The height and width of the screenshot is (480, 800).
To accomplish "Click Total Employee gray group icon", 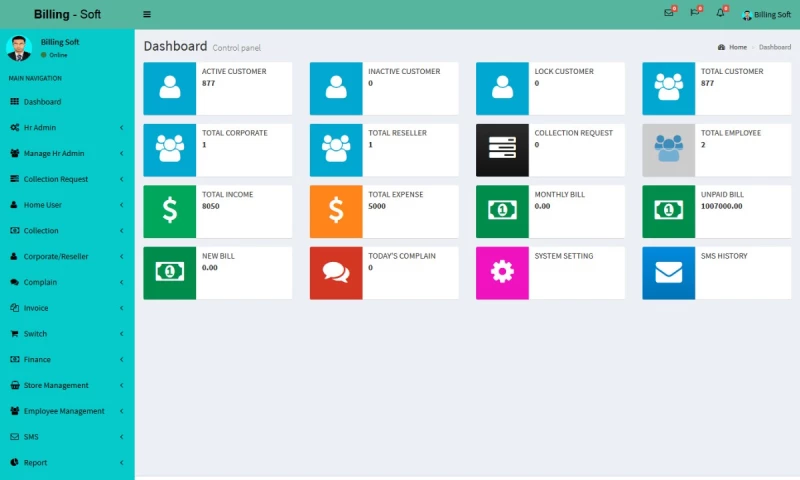I will pyautogui.click(x=668, y=150).
